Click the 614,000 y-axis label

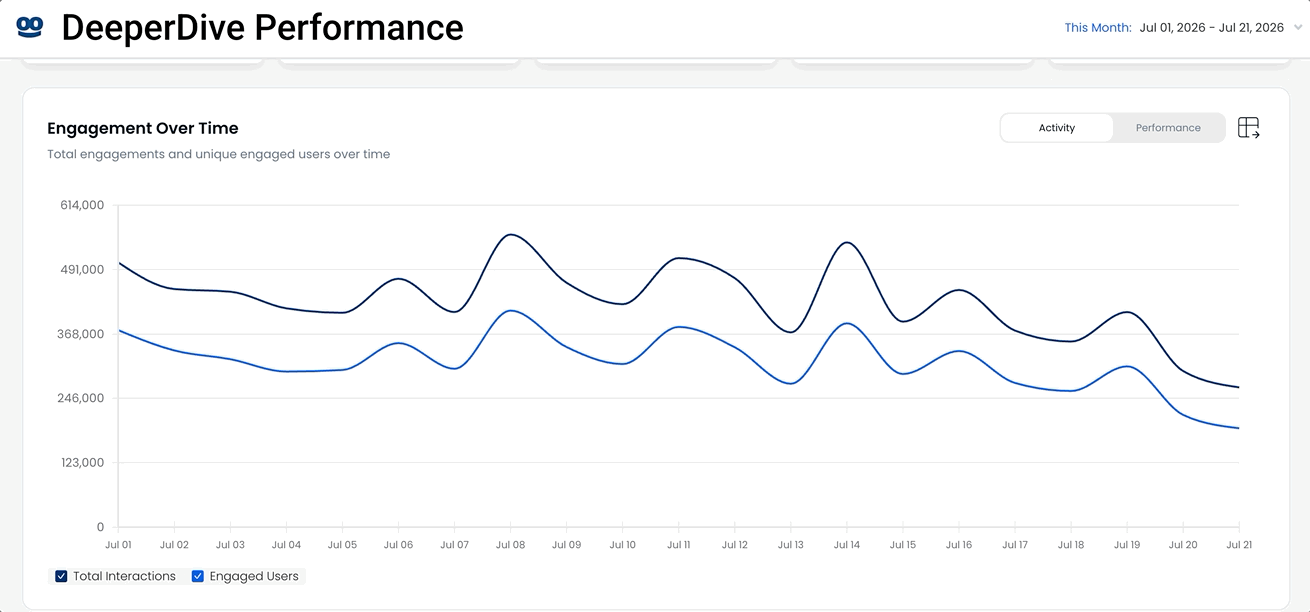tap(82, 205)
